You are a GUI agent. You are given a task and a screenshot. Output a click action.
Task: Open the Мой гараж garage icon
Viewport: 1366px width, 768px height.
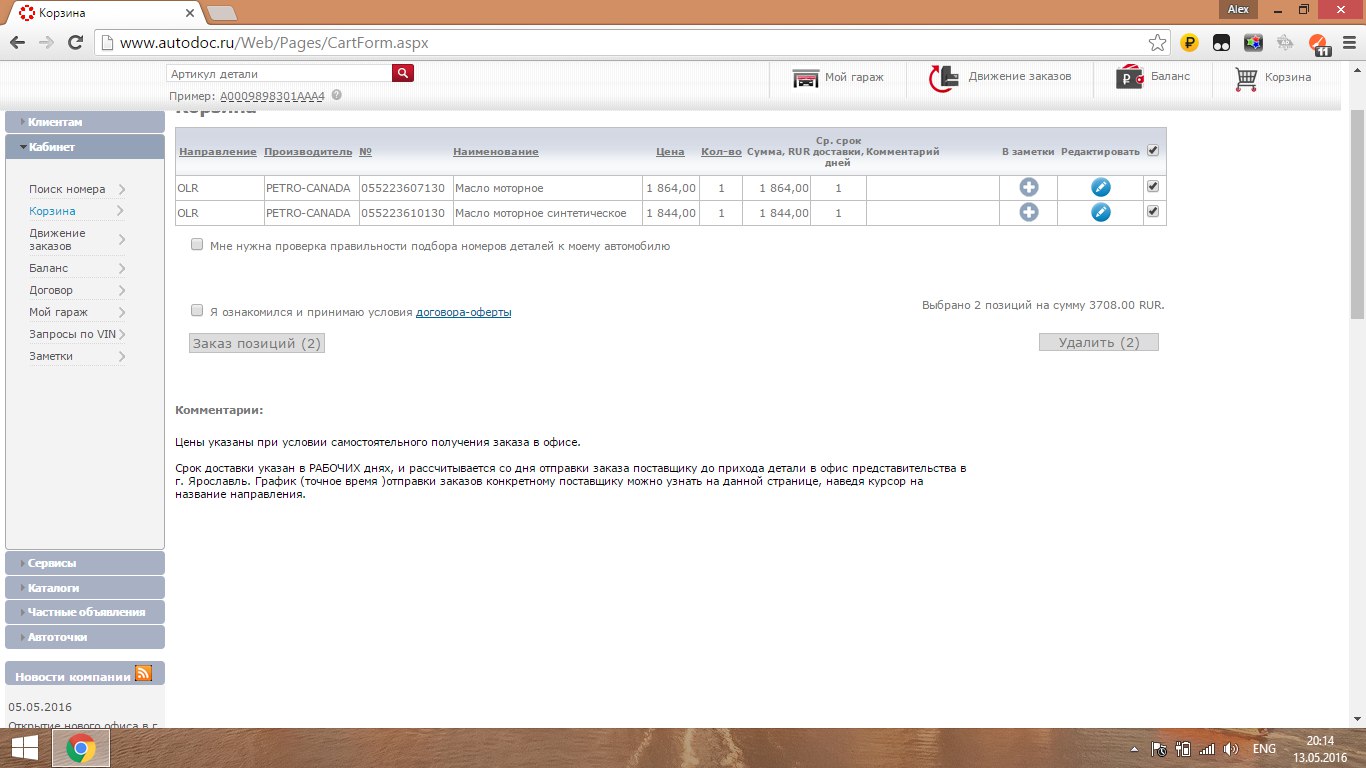click(x=805, y=78)
